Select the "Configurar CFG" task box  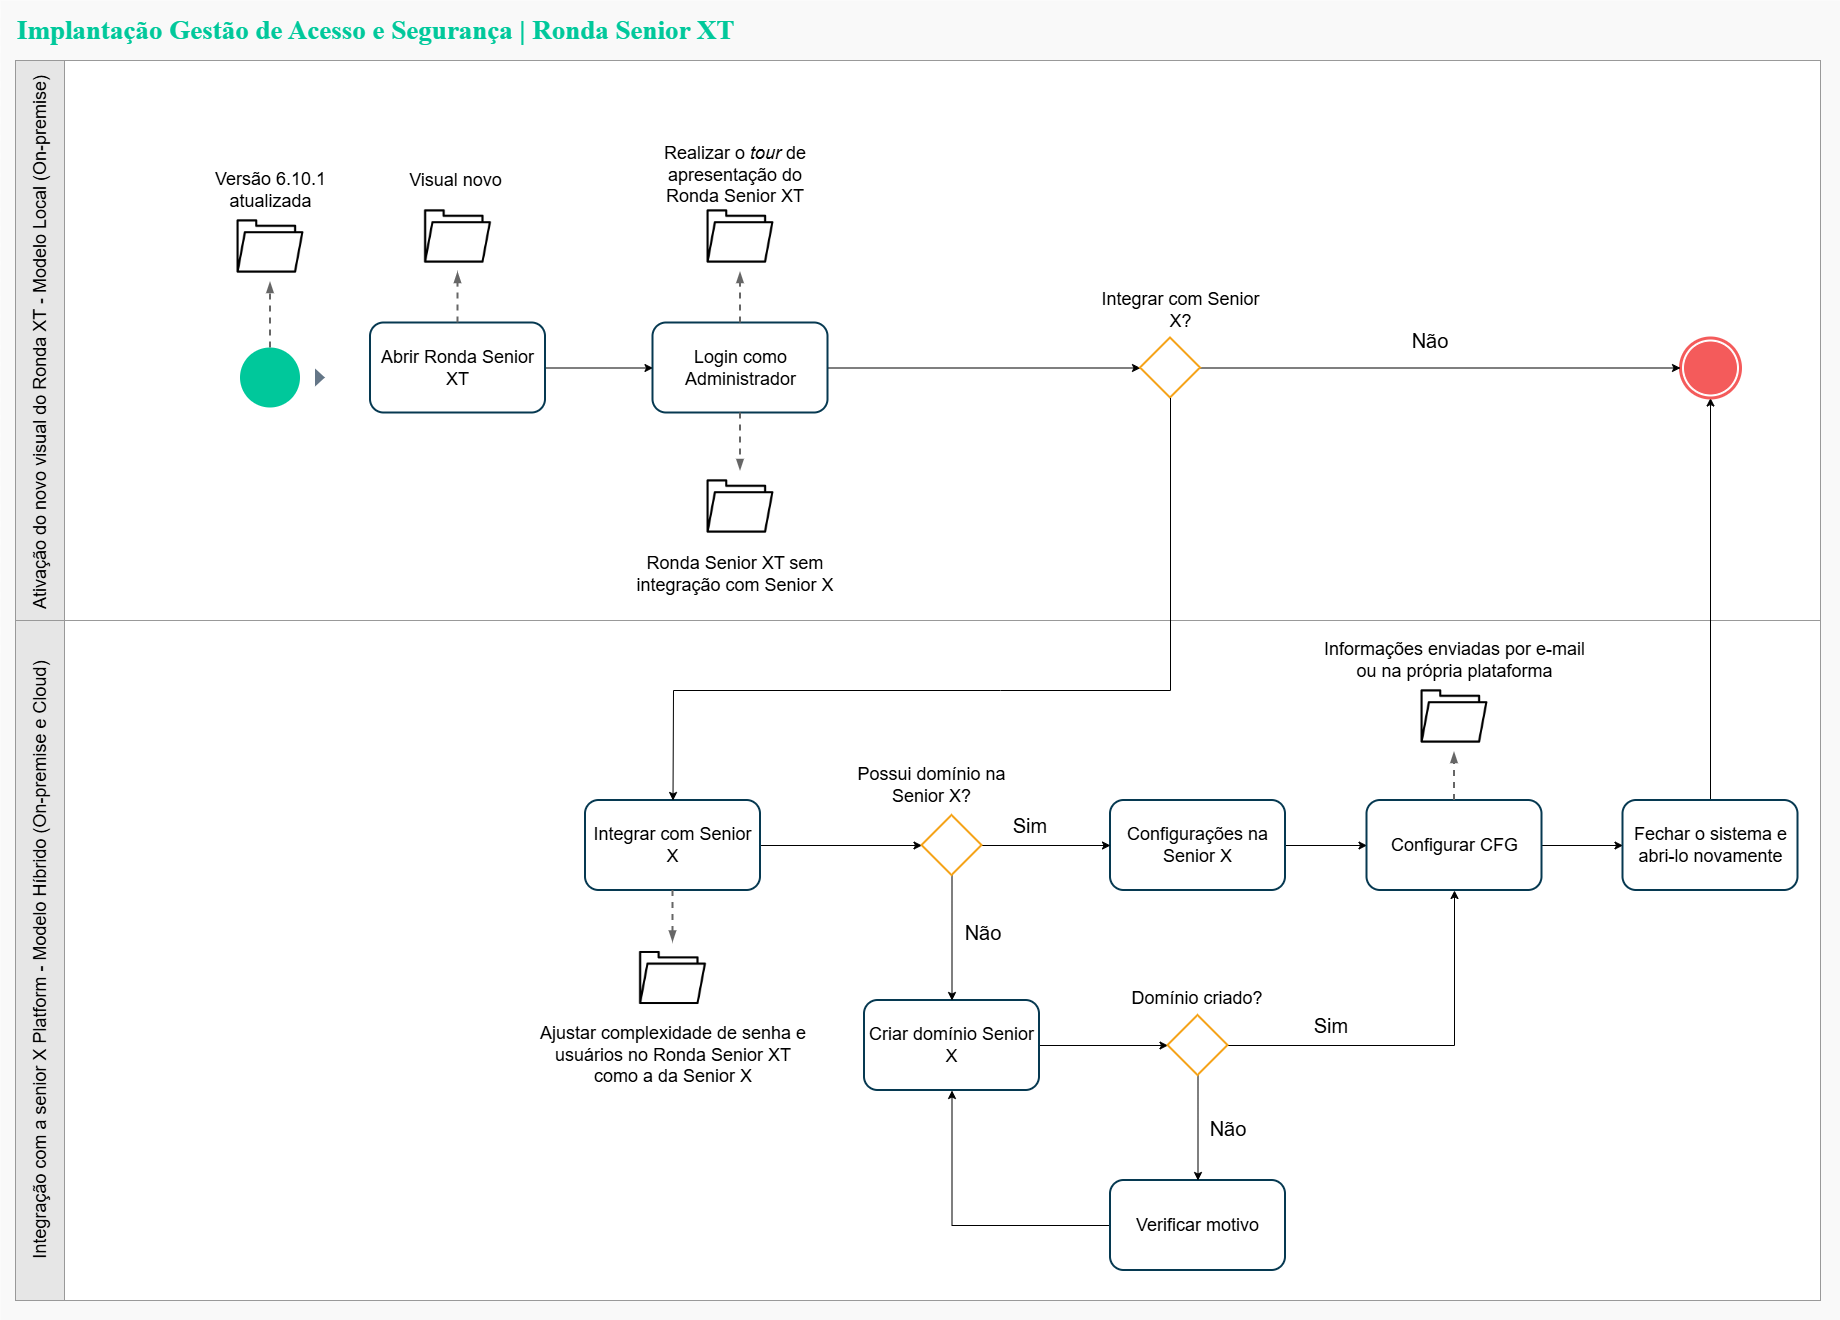[x=1454, y=845]
